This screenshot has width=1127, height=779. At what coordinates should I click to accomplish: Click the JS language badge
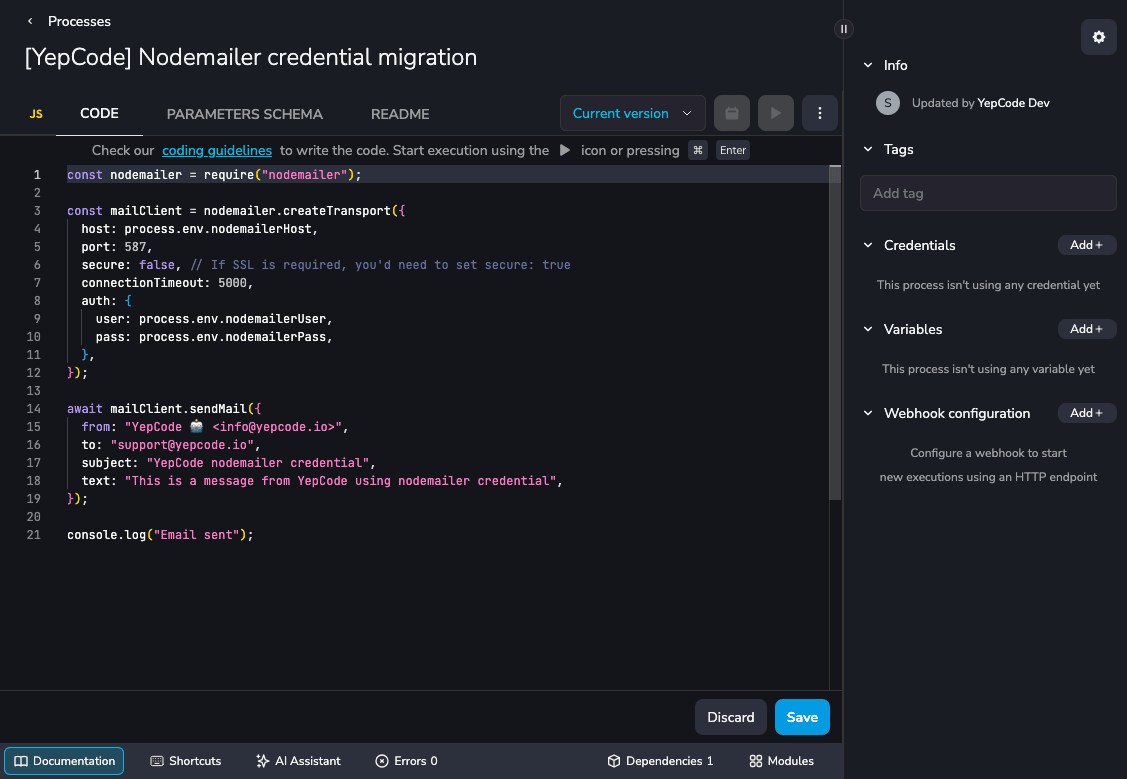[x=36, y=114]
